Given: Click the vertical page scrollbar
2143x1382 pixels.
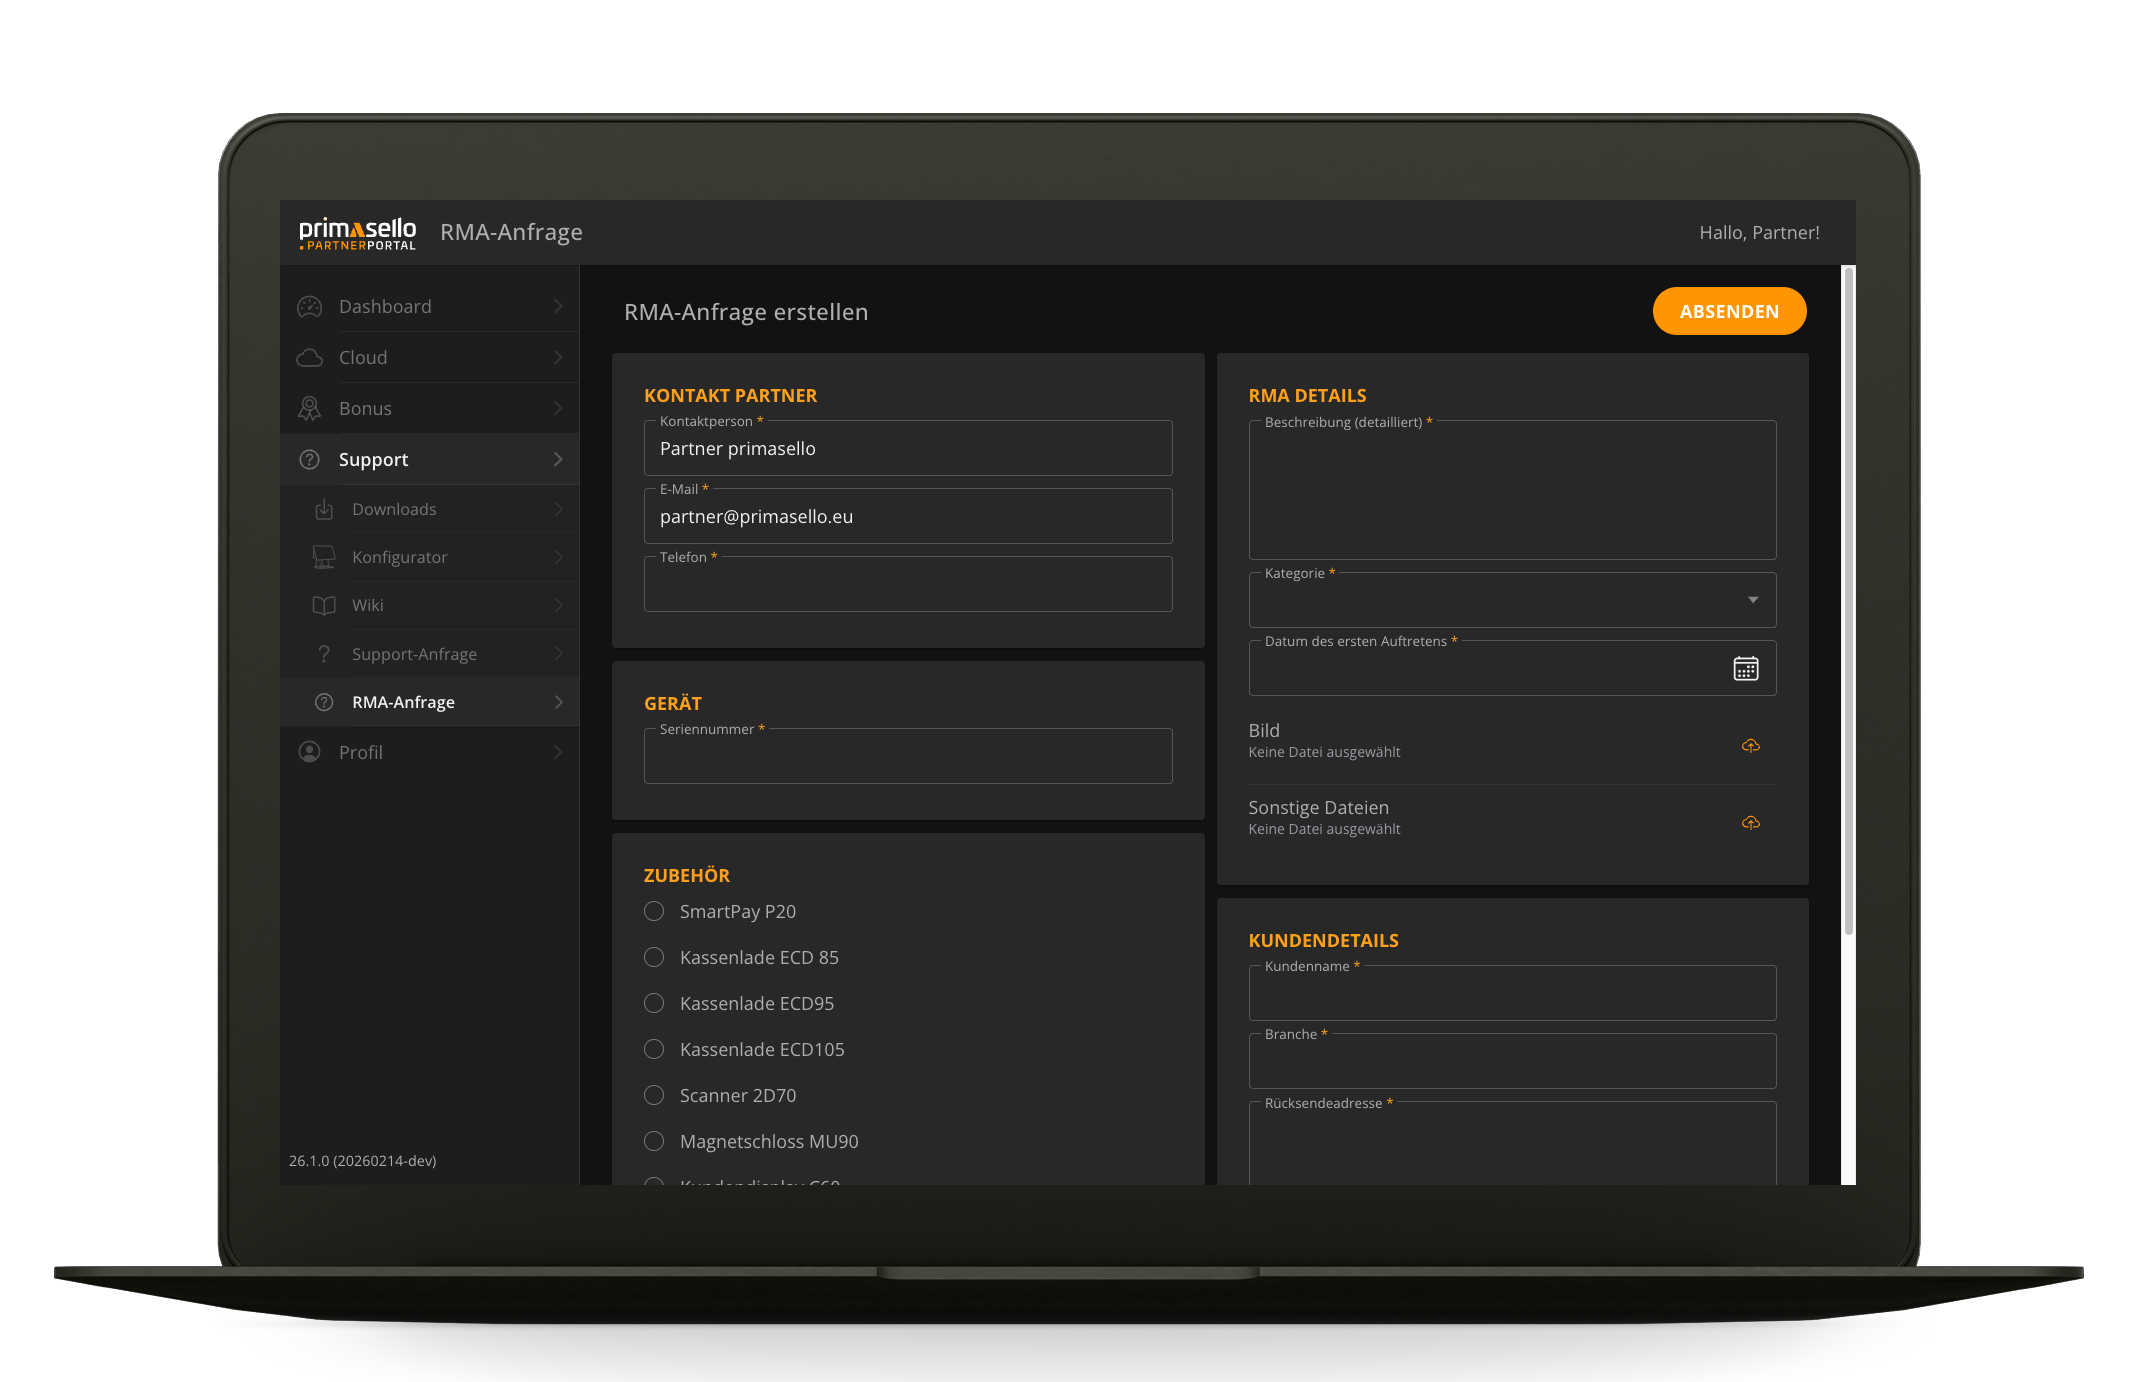Looking at the screenshot, I should tap(1848, 600).
